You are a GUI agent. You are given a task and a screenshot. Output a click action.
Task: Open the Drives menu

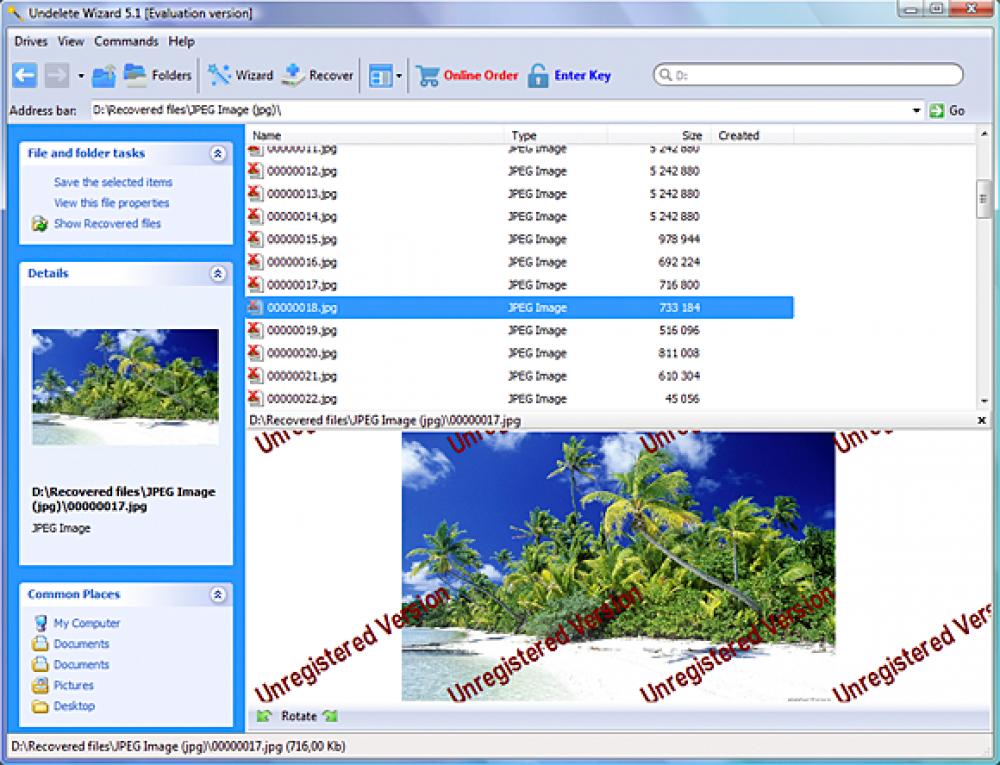tap(29, 41)
